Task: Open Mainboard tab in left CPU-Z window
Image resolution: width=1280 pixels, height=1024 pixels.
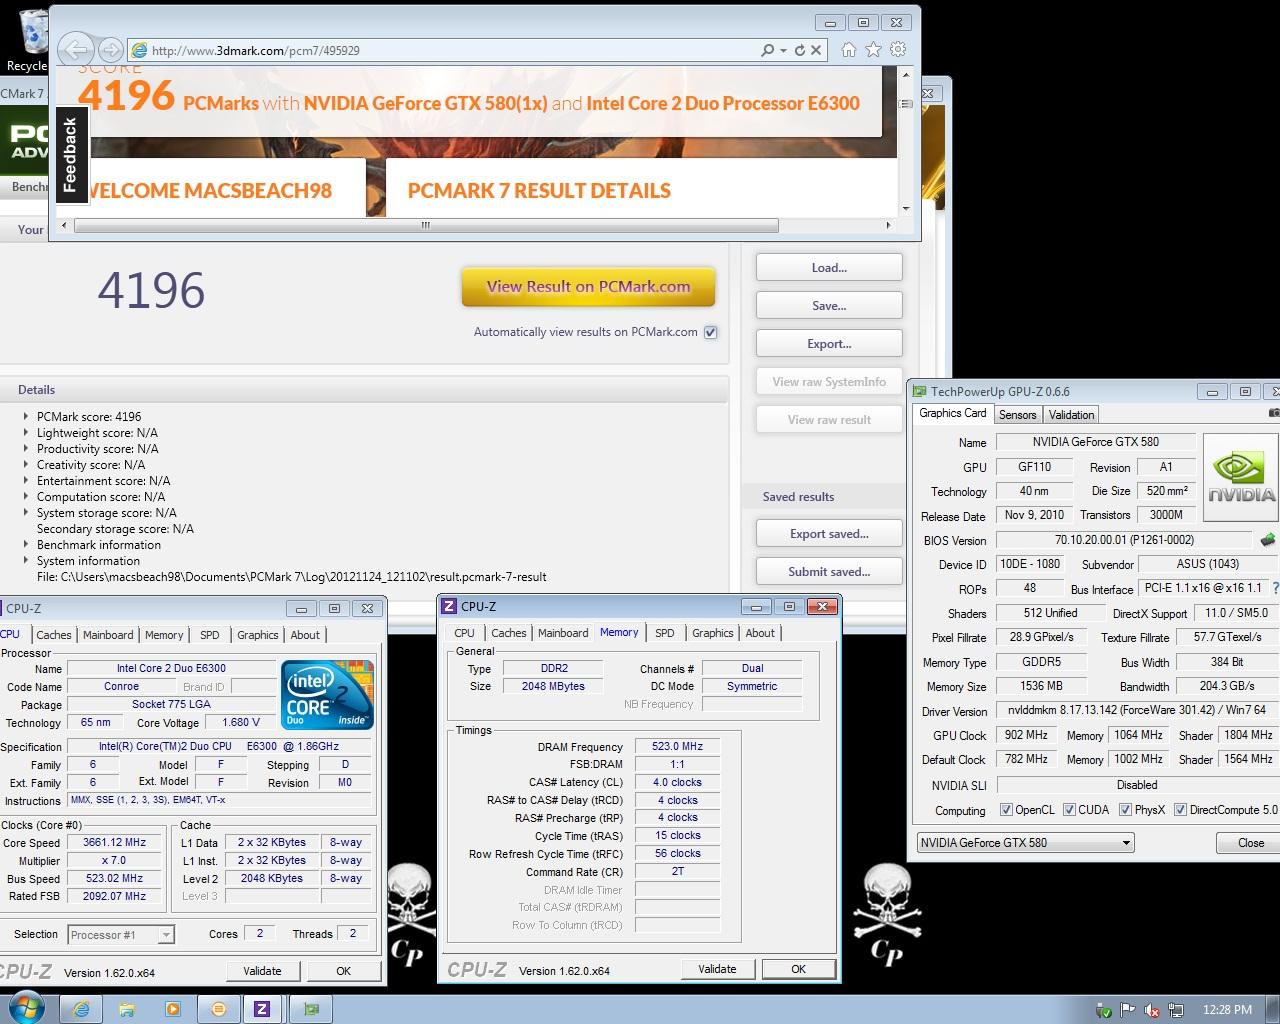Action: click(108, 635)
